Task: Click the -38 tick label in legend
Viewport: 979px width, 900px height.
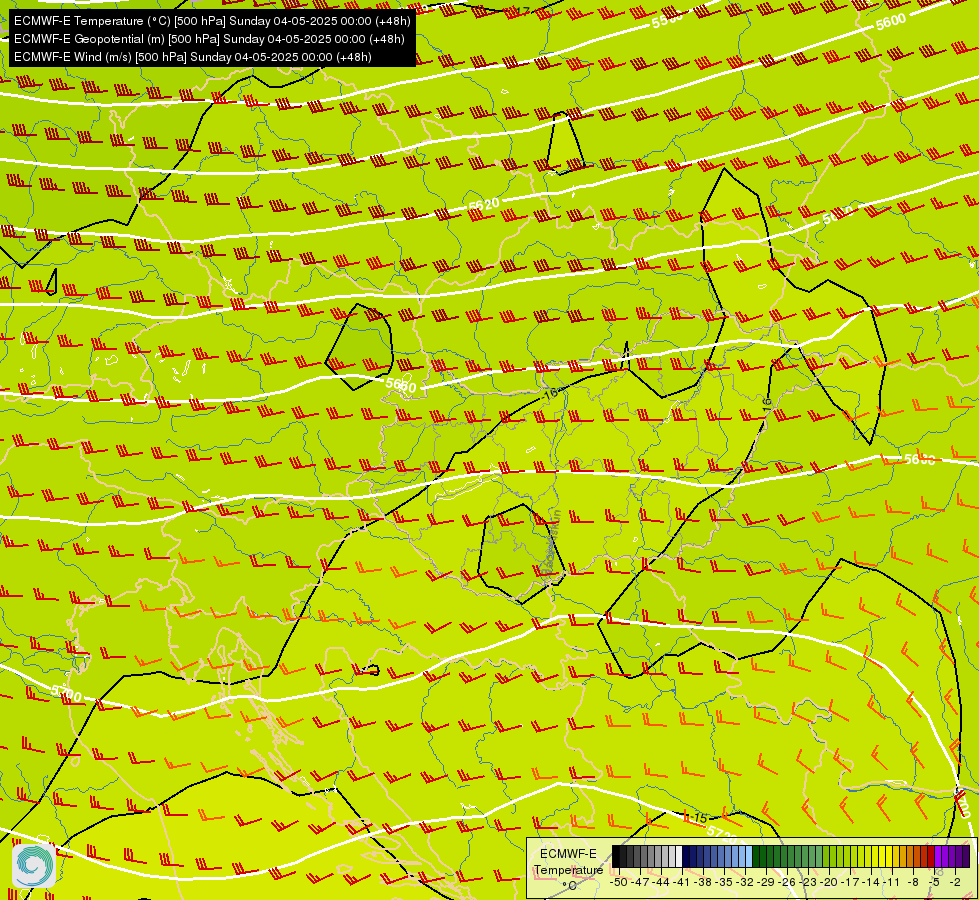Action: click(703, 882)
